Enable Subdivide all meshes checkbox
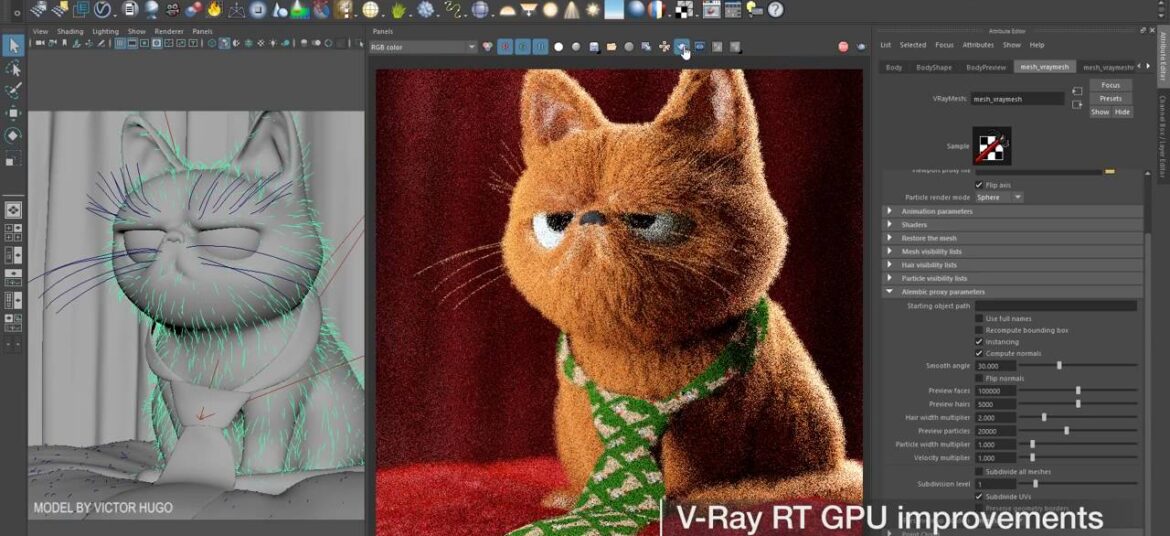1170x536 pixels. (x=979, y=472)
